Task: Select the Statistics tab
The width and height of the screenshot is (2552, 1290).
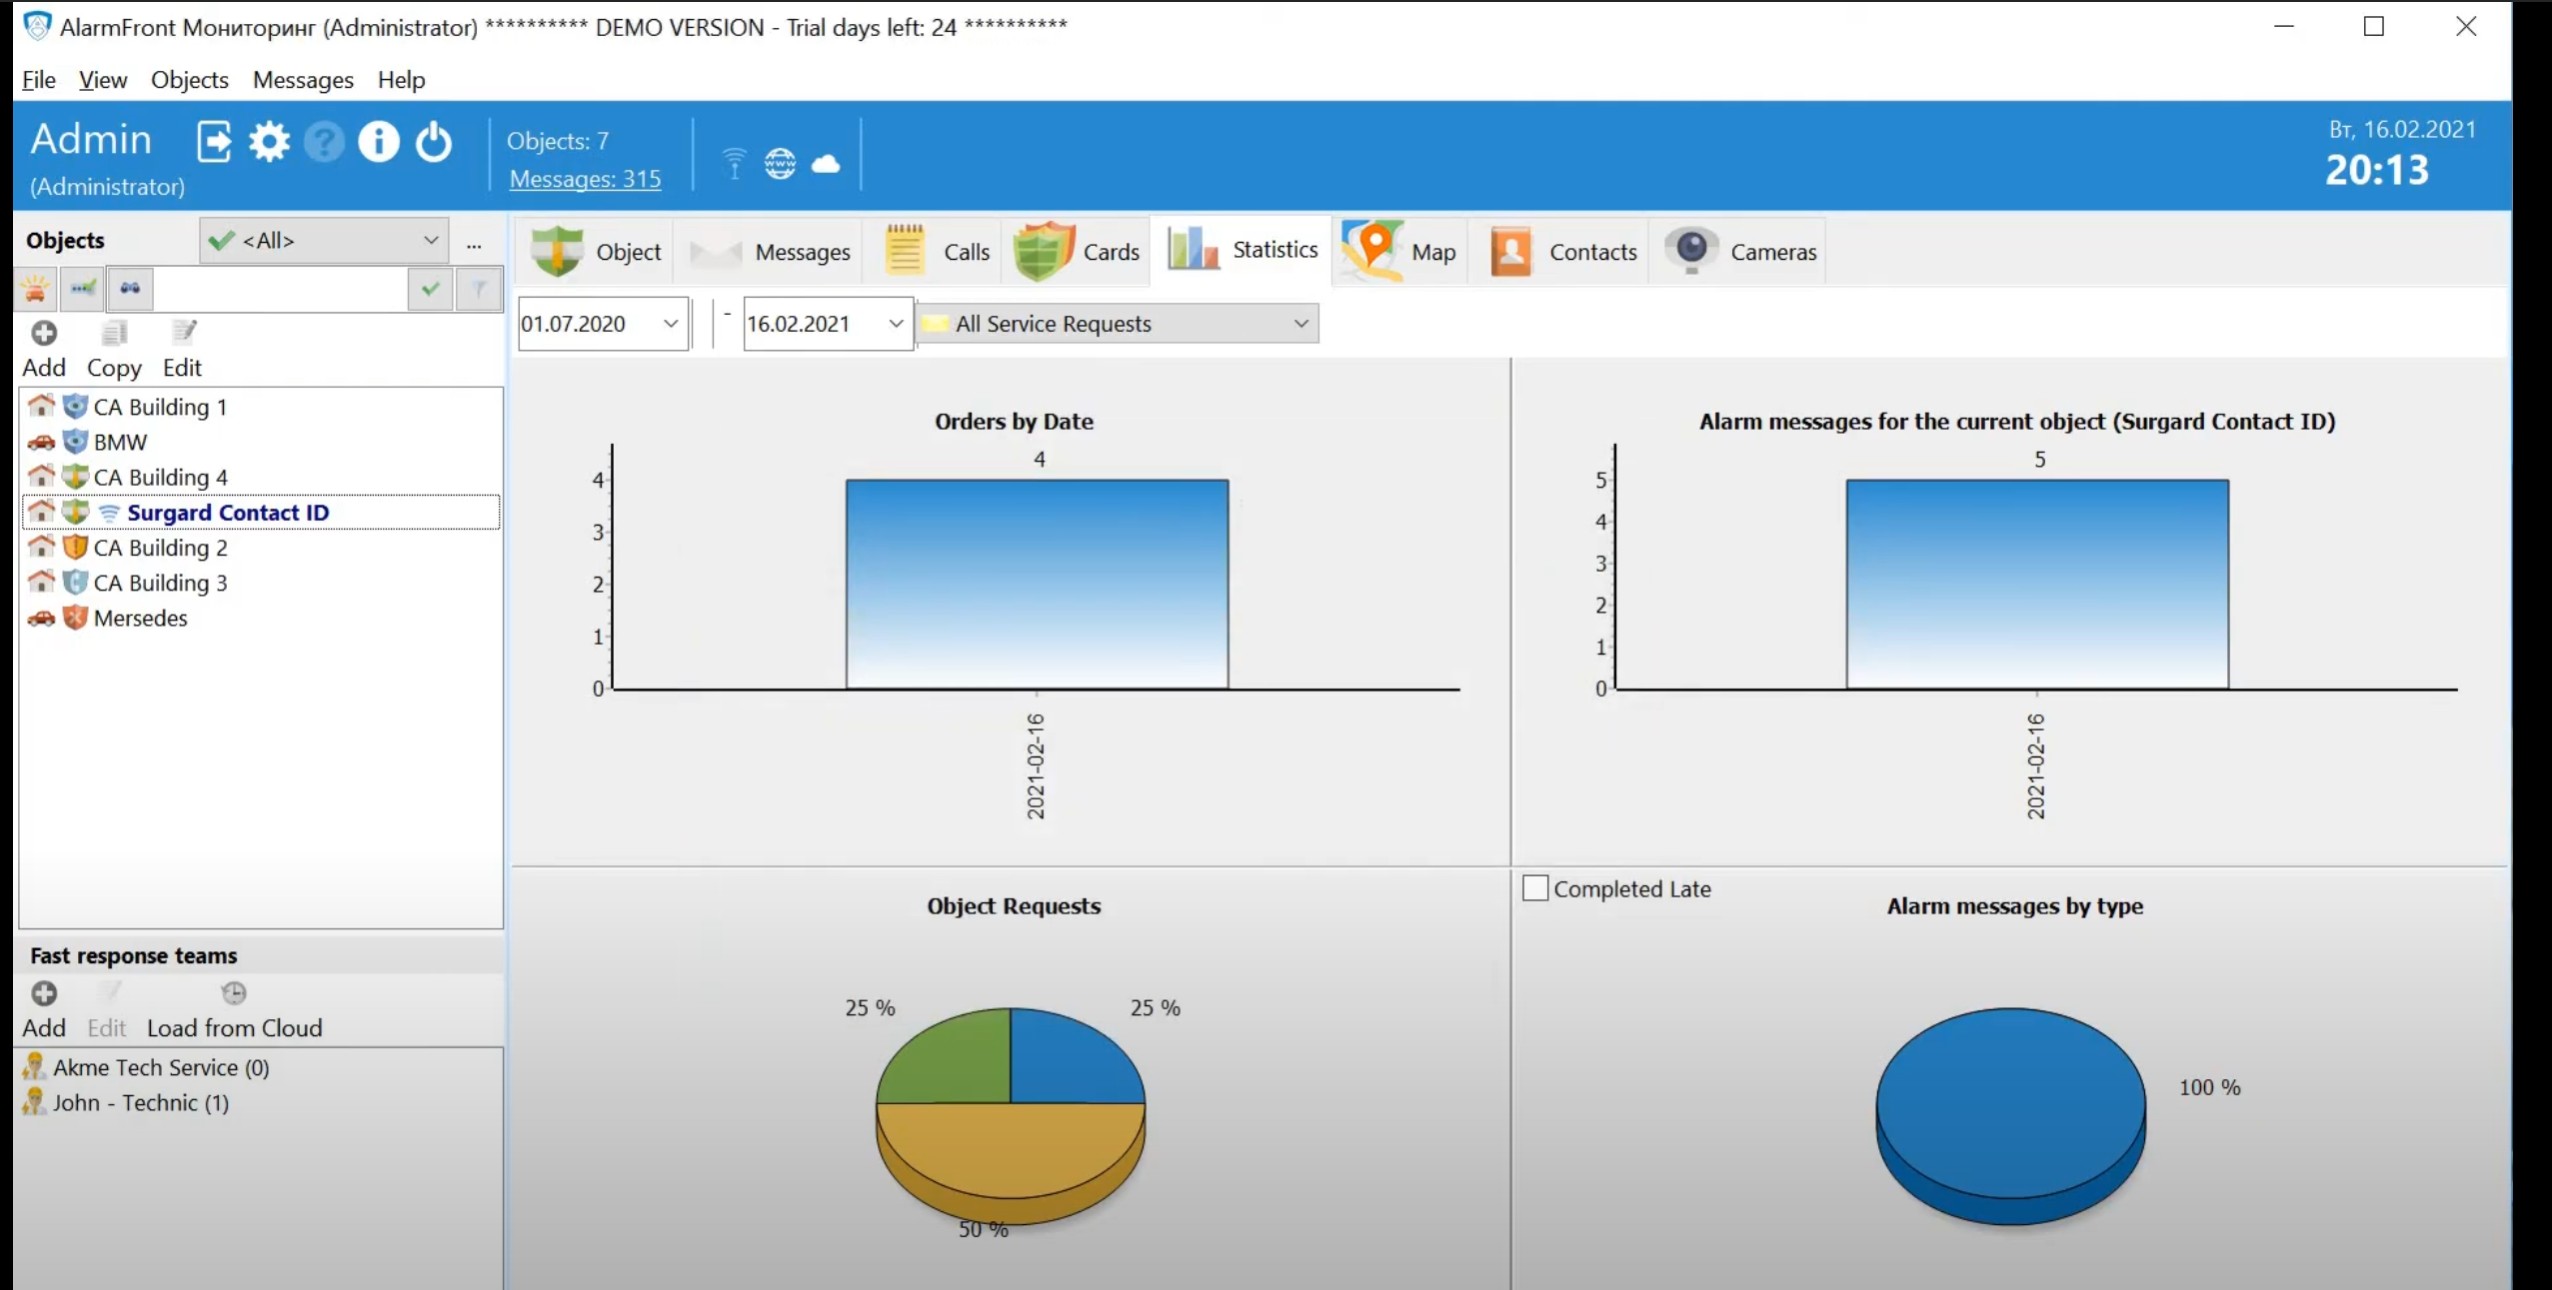Action: pos(1242,250)
